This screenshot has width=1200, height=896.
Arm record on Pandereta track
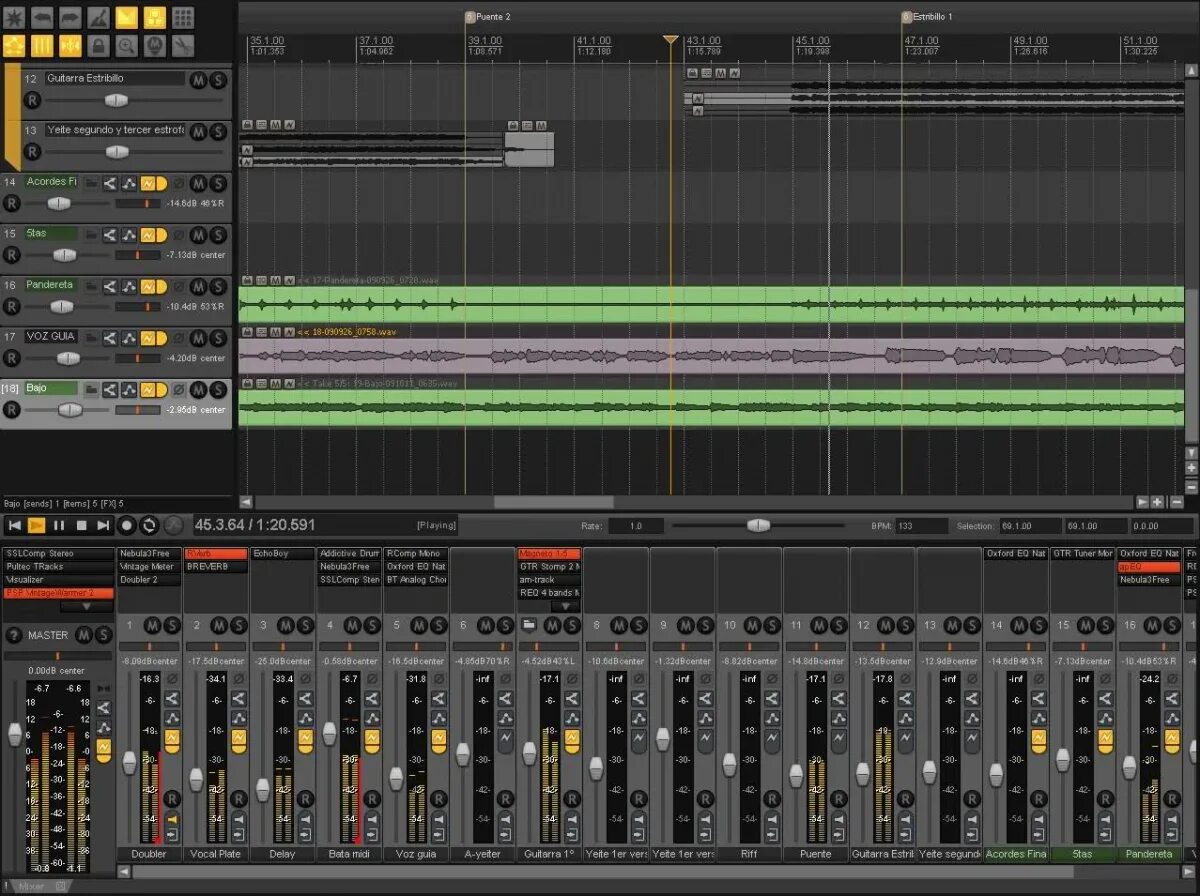click(x=11, y=306)
